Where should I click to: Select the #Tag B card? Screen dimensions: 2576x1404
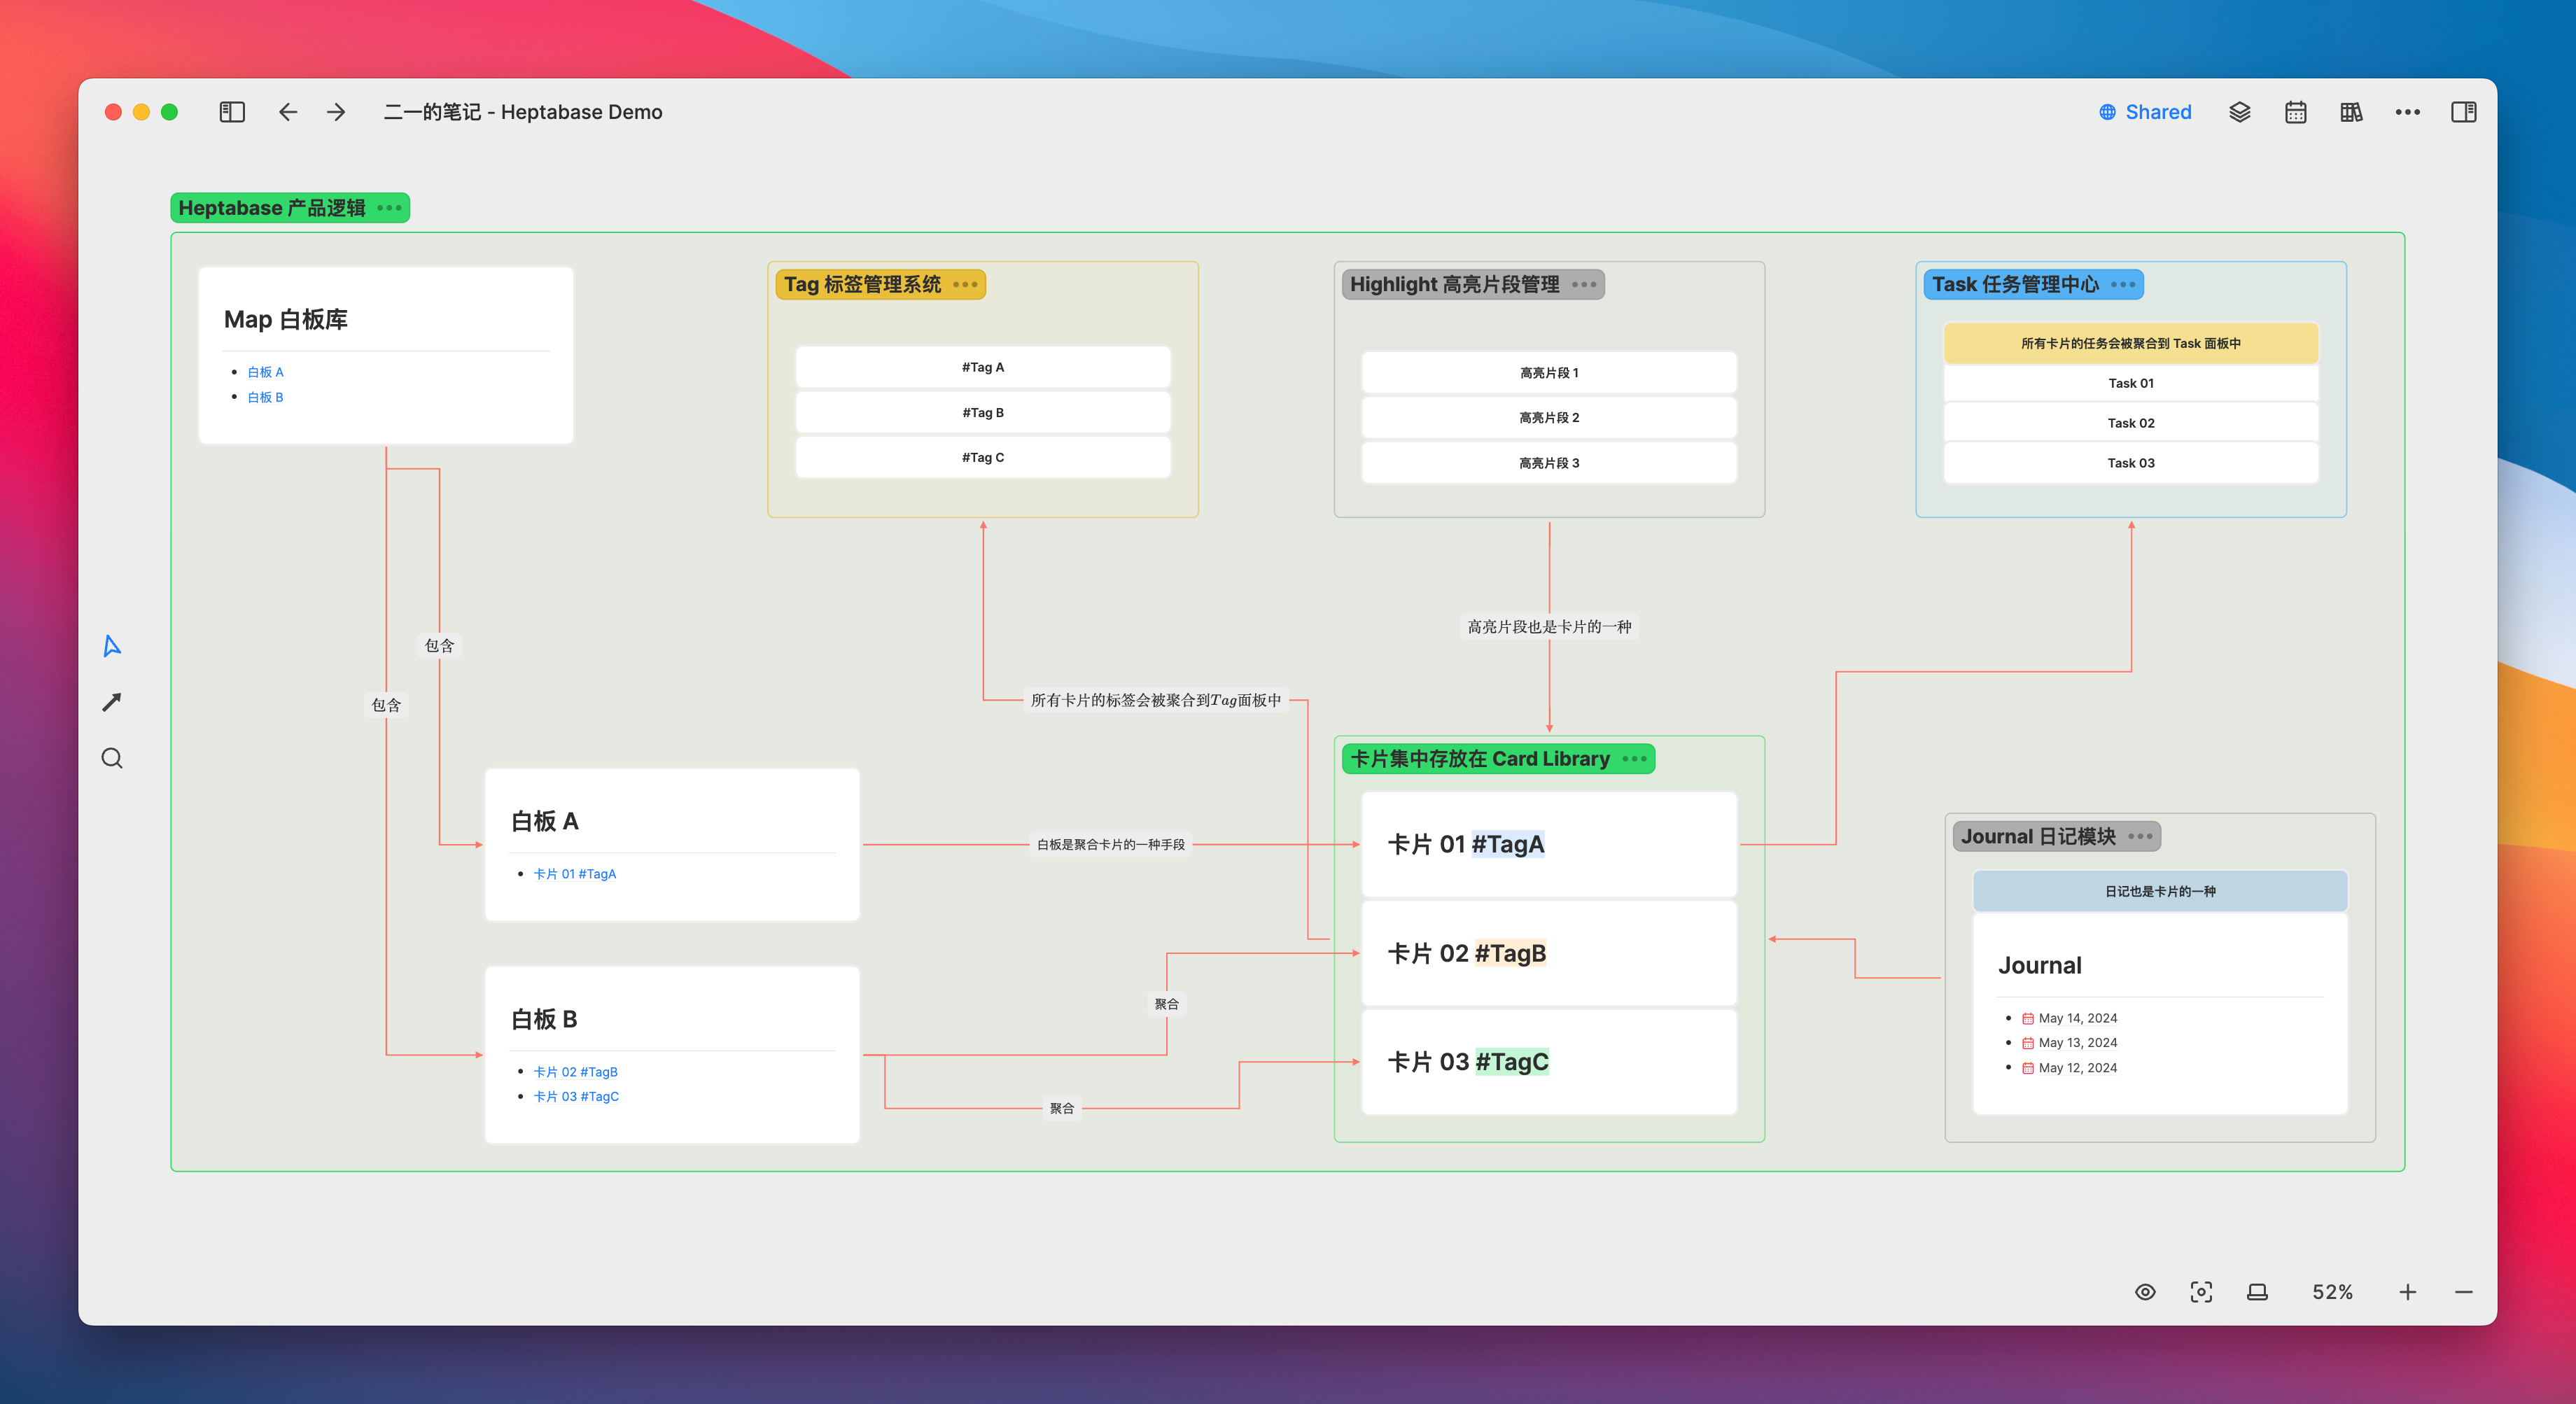(x=983, y=412)
